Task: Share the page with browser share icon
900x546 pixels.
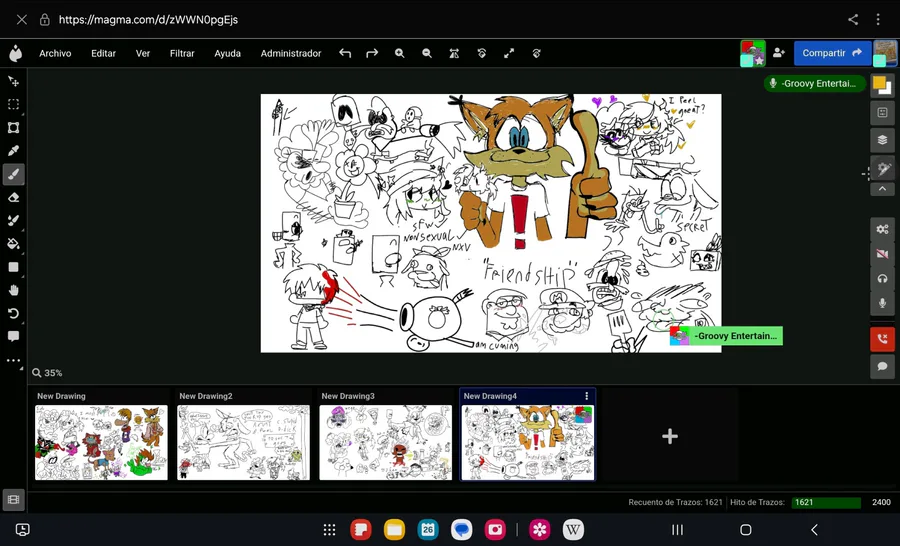Action: coord(853,20)
